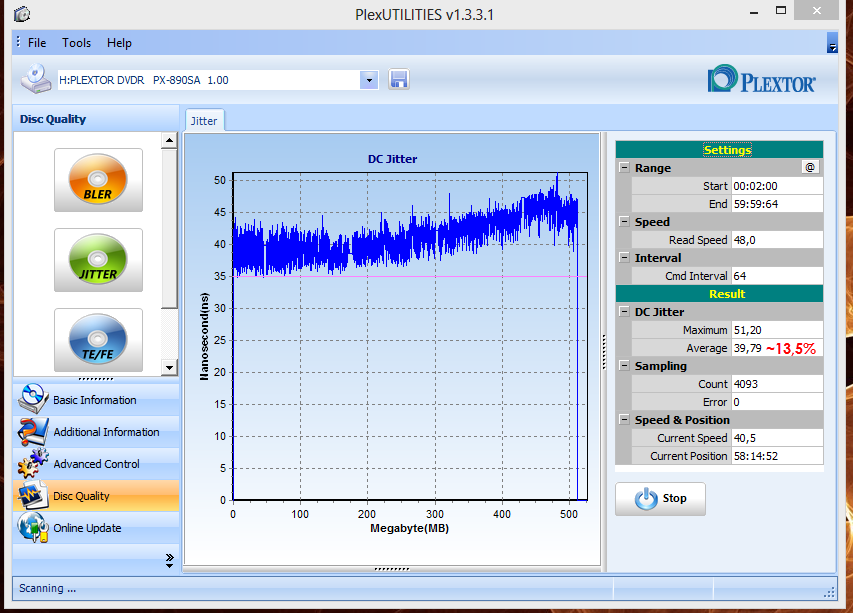Click the Maximum jitter value 51,20

777,330
